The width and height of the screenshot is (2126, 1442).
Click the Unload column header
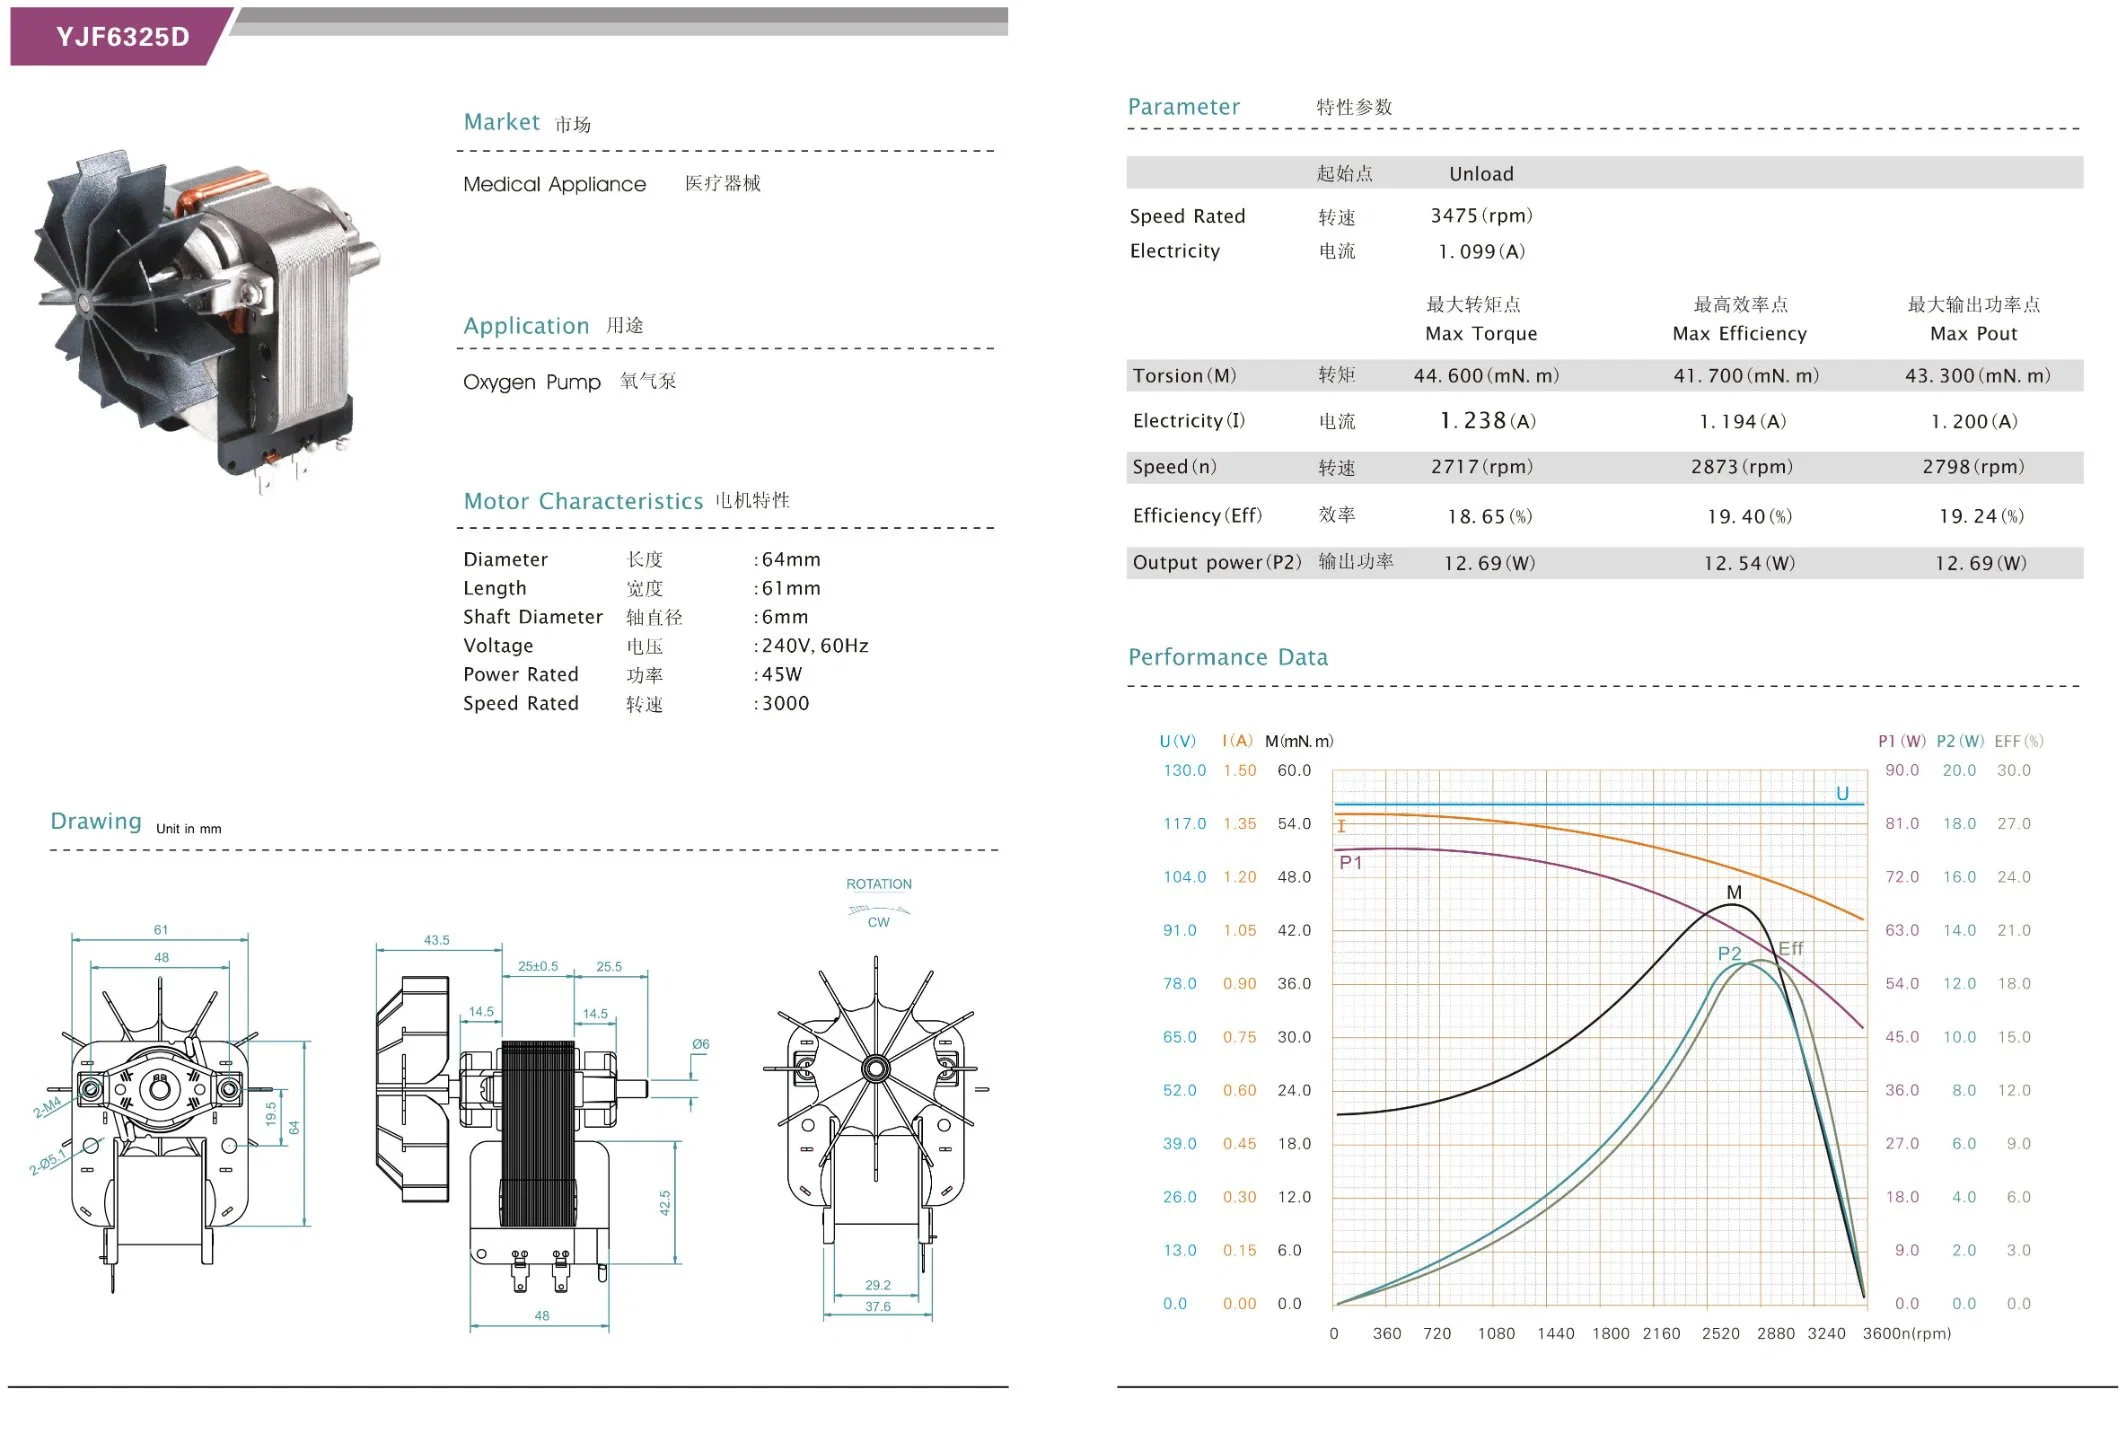point(1481,174)
